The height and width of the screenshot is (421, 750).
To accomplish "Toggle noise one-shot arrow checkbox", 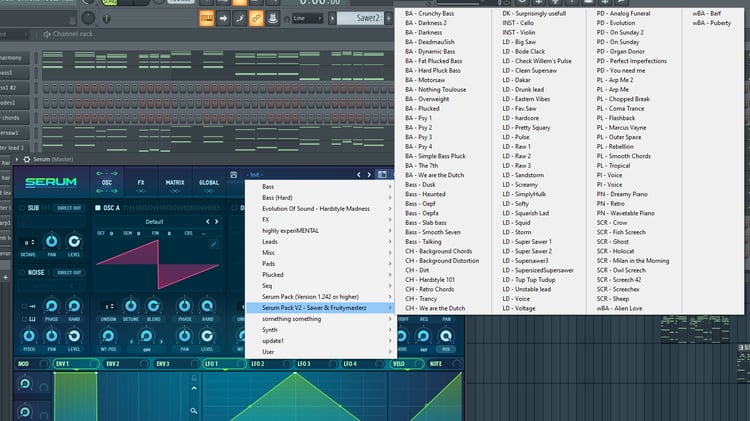I will click(24, 306).
